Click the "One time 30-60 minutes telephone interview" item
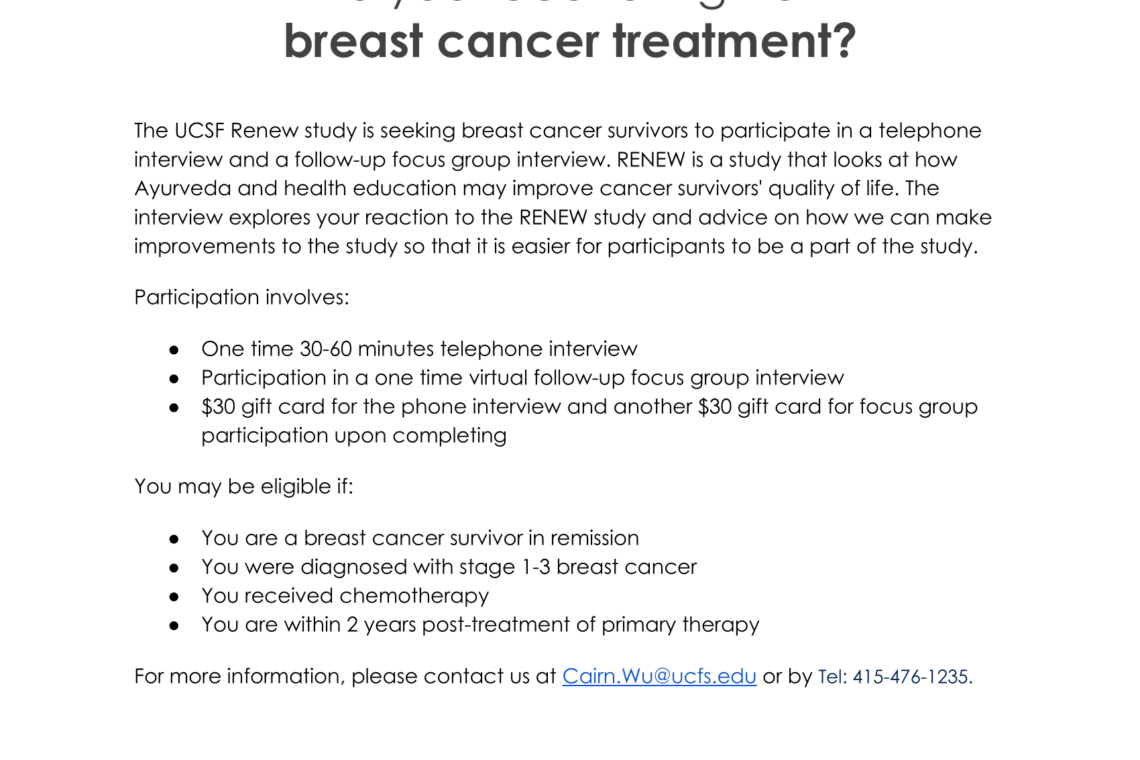The image size is (1140, 760). point(419,349)
